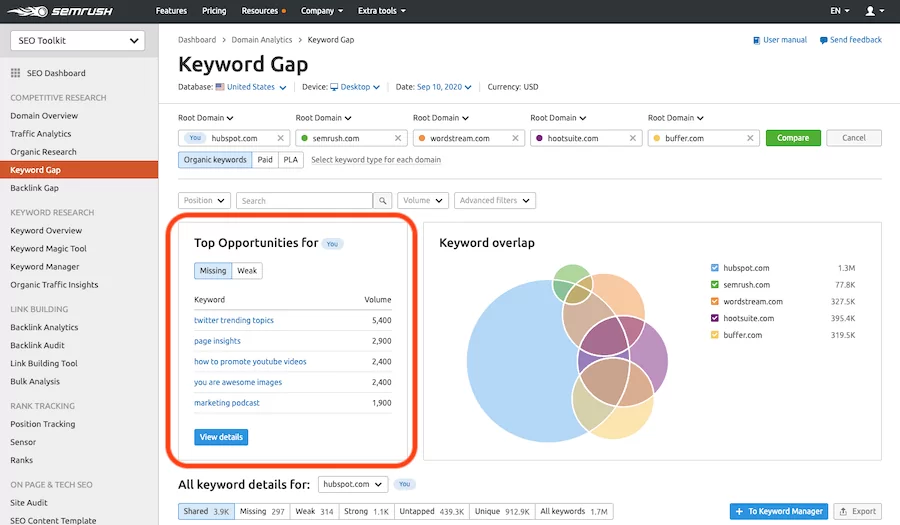This screenshot has width=900, height=525.
Task: Open twitter trending topics keyword link
Action: 234,320
